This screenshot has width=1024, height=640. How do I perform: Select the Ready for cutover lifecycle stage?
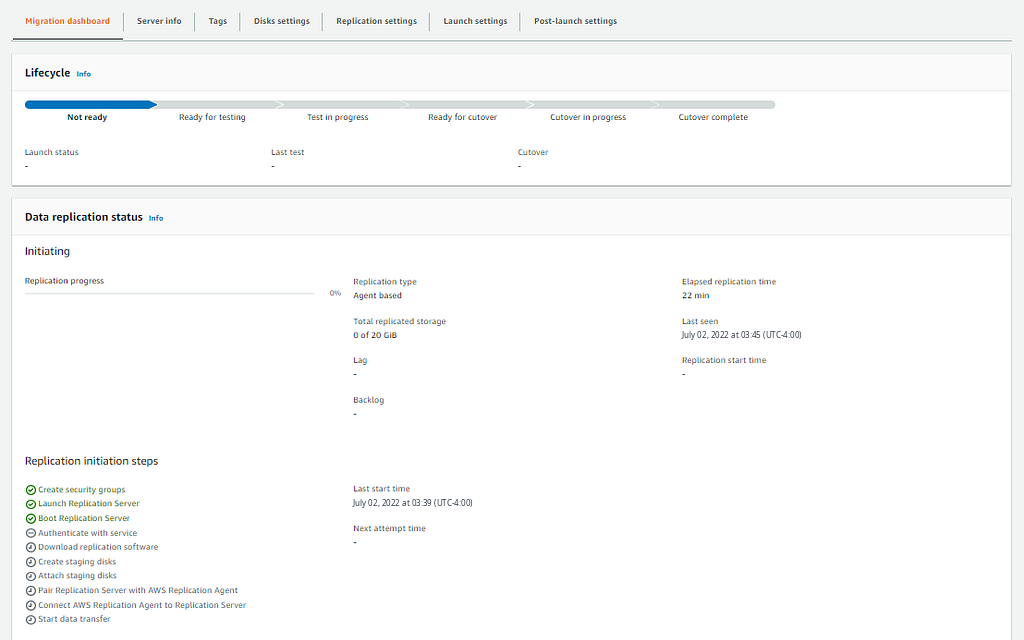[x=462, y=117]
